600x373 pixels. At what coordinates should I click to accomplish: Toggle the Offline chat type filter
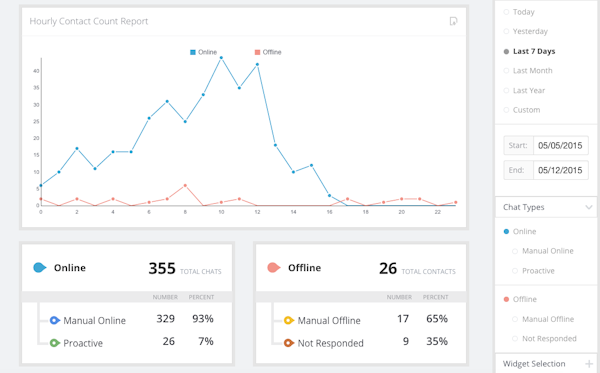click(x=506, y=299)
